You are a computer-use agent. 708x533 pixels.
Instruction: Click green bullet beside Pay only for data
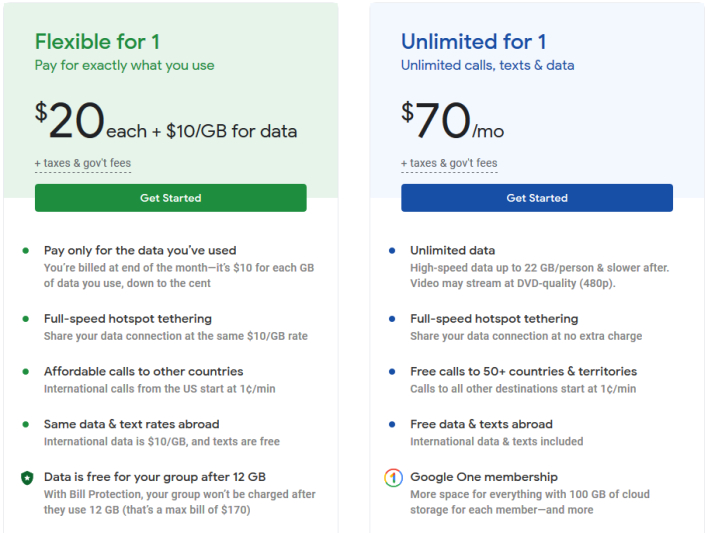[x=26, y=251]
